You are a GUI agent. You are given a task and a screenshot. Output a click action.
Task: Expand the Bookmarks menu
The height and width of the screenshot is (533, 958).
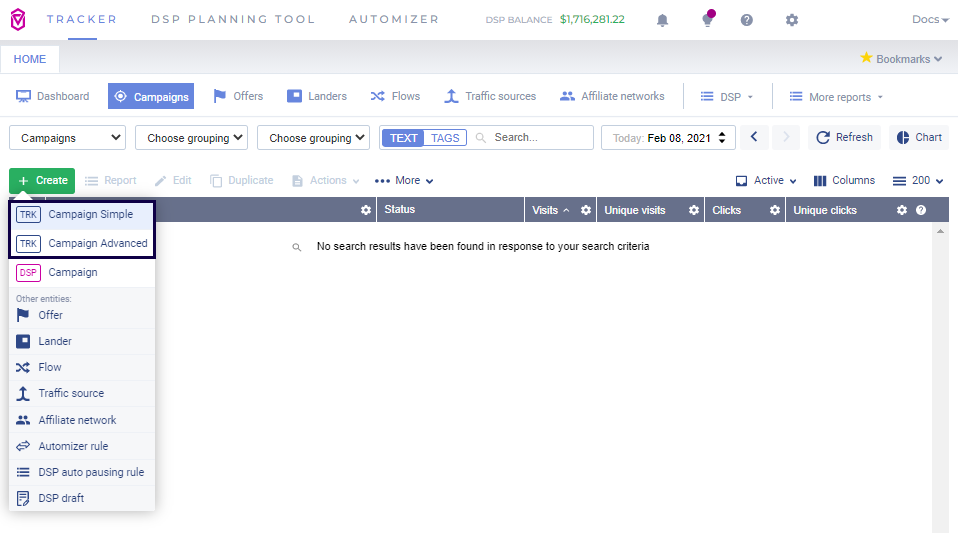[x=901, y=59]
